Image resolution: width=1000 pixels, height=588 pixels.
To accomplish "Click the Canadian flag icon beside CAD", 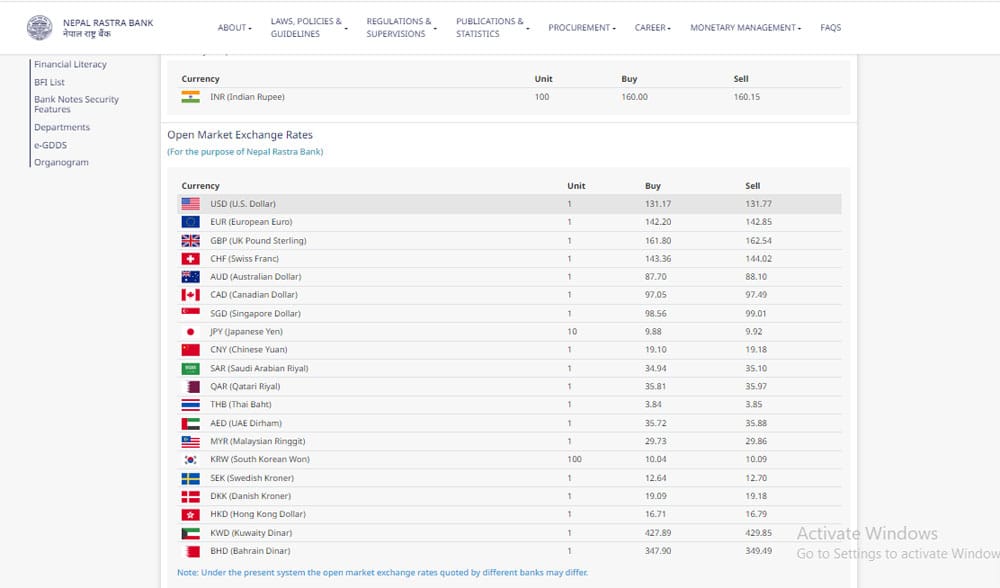I will 190,295.
